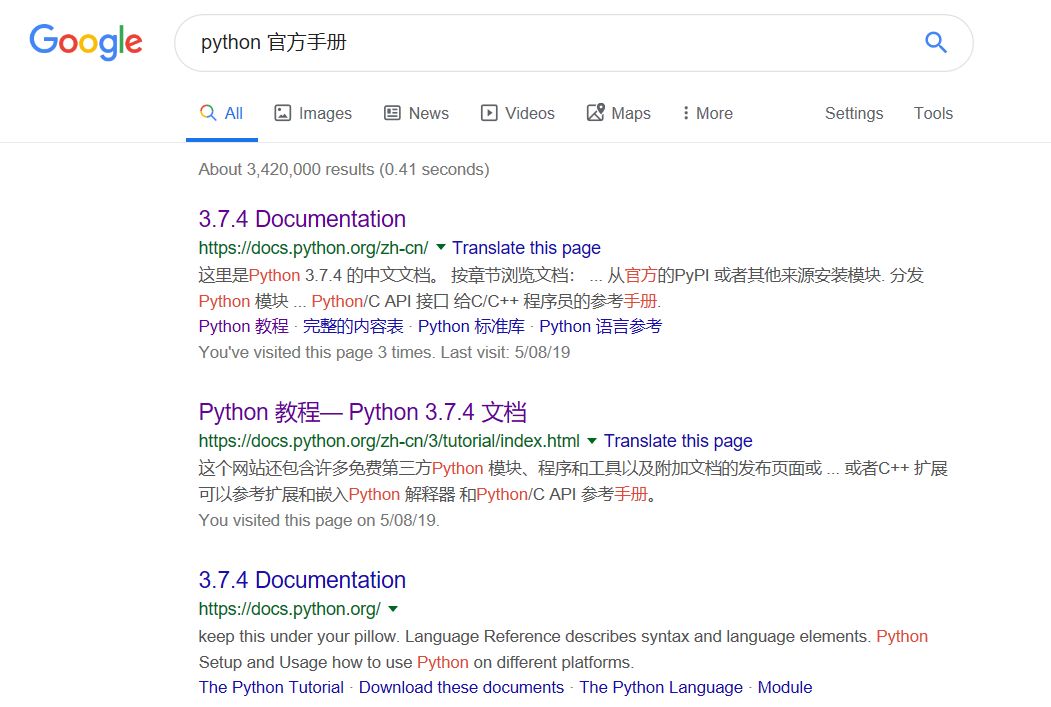Click the tutorial/index.html green URL text

point(389,441)
